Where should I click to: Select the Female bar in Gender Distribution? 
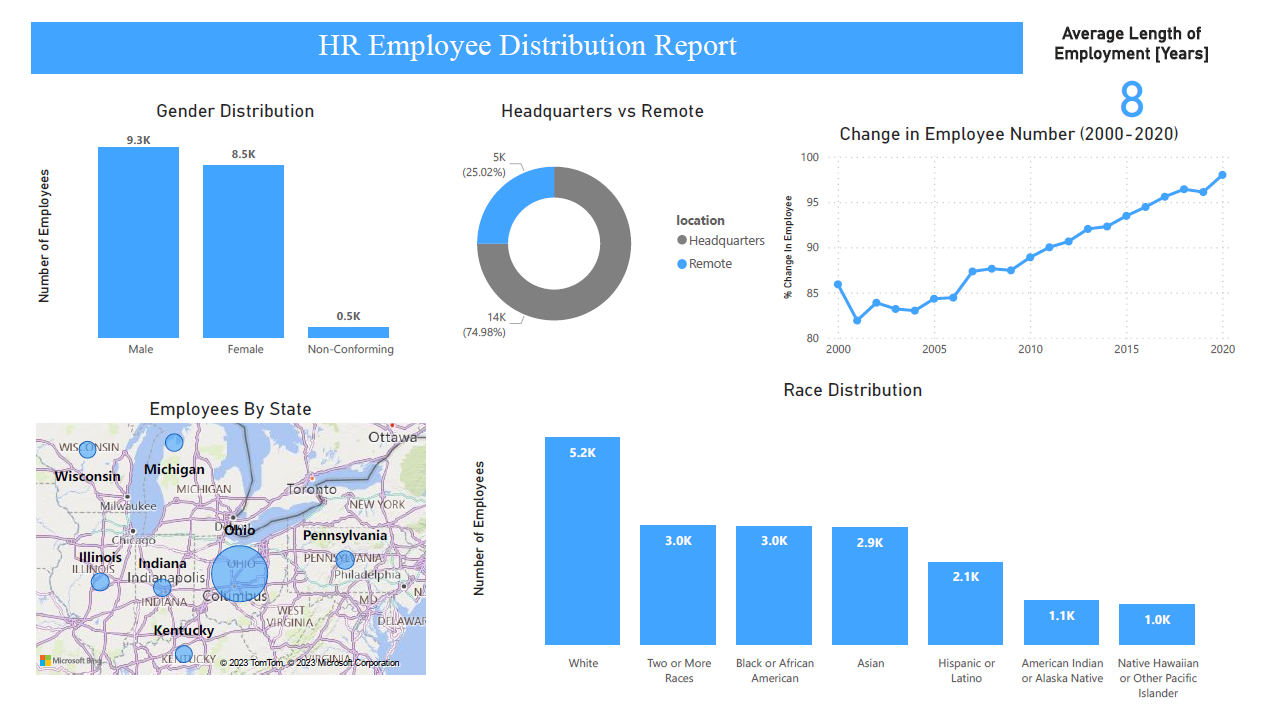[x=243, y=250]
